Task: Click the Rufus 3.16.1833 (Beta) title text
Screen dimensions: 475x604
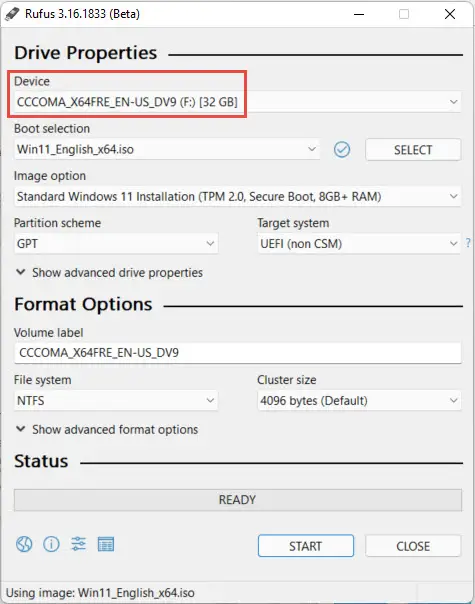Action: point(82,14)
